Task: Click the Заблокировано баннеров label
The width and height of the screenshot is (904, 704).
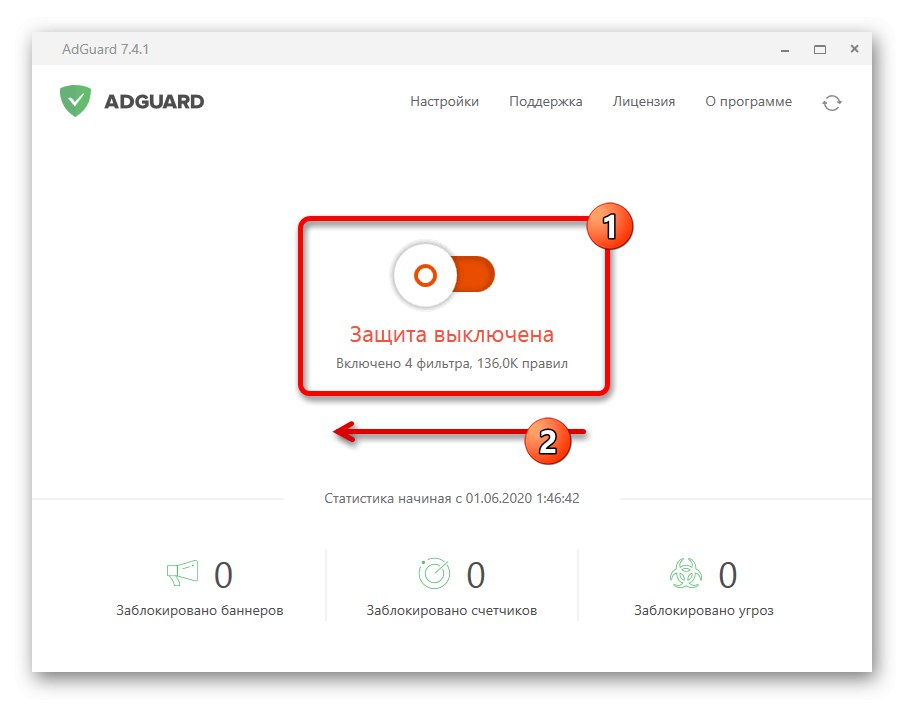Action: pyautogui.click(x=200, y=610)
